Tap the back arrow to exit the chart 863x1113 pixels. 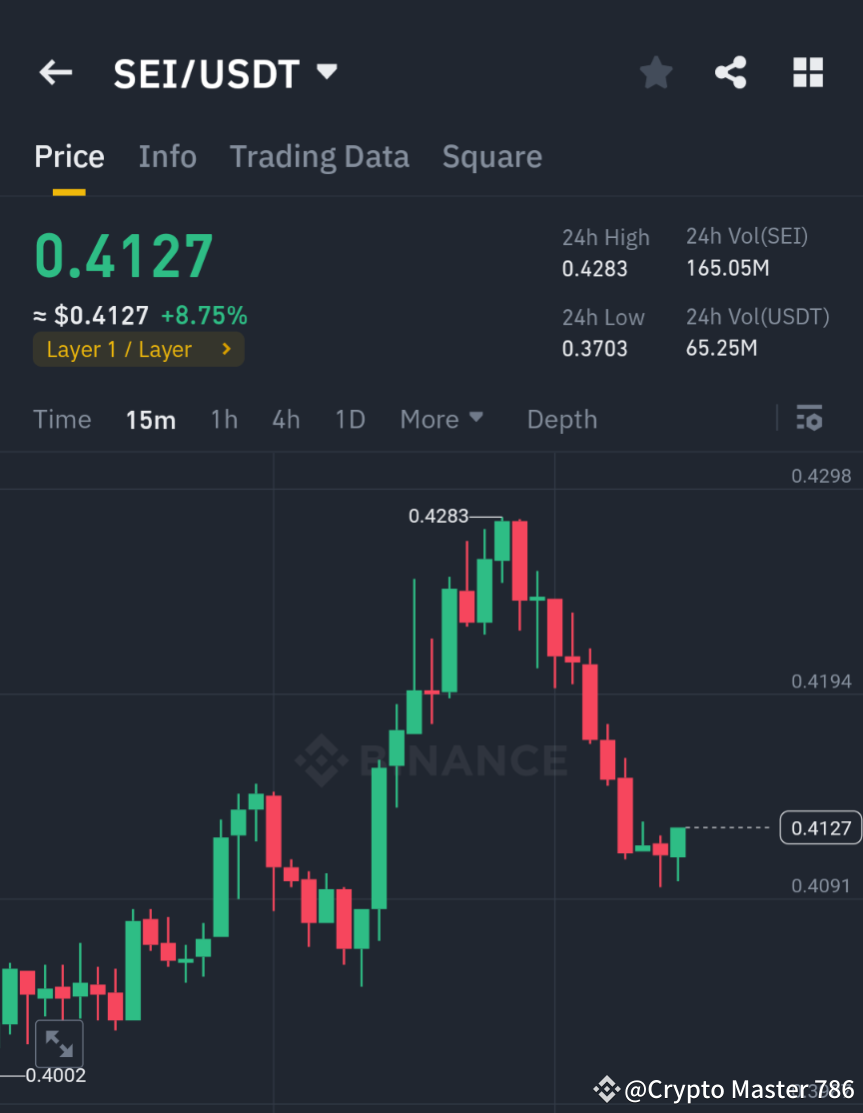55,72
